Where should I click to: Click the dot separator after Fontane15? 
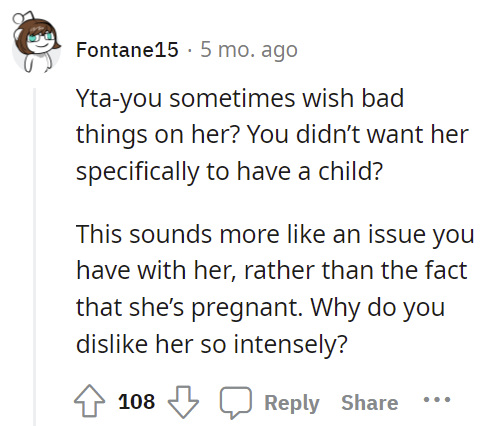pos(189,51)
